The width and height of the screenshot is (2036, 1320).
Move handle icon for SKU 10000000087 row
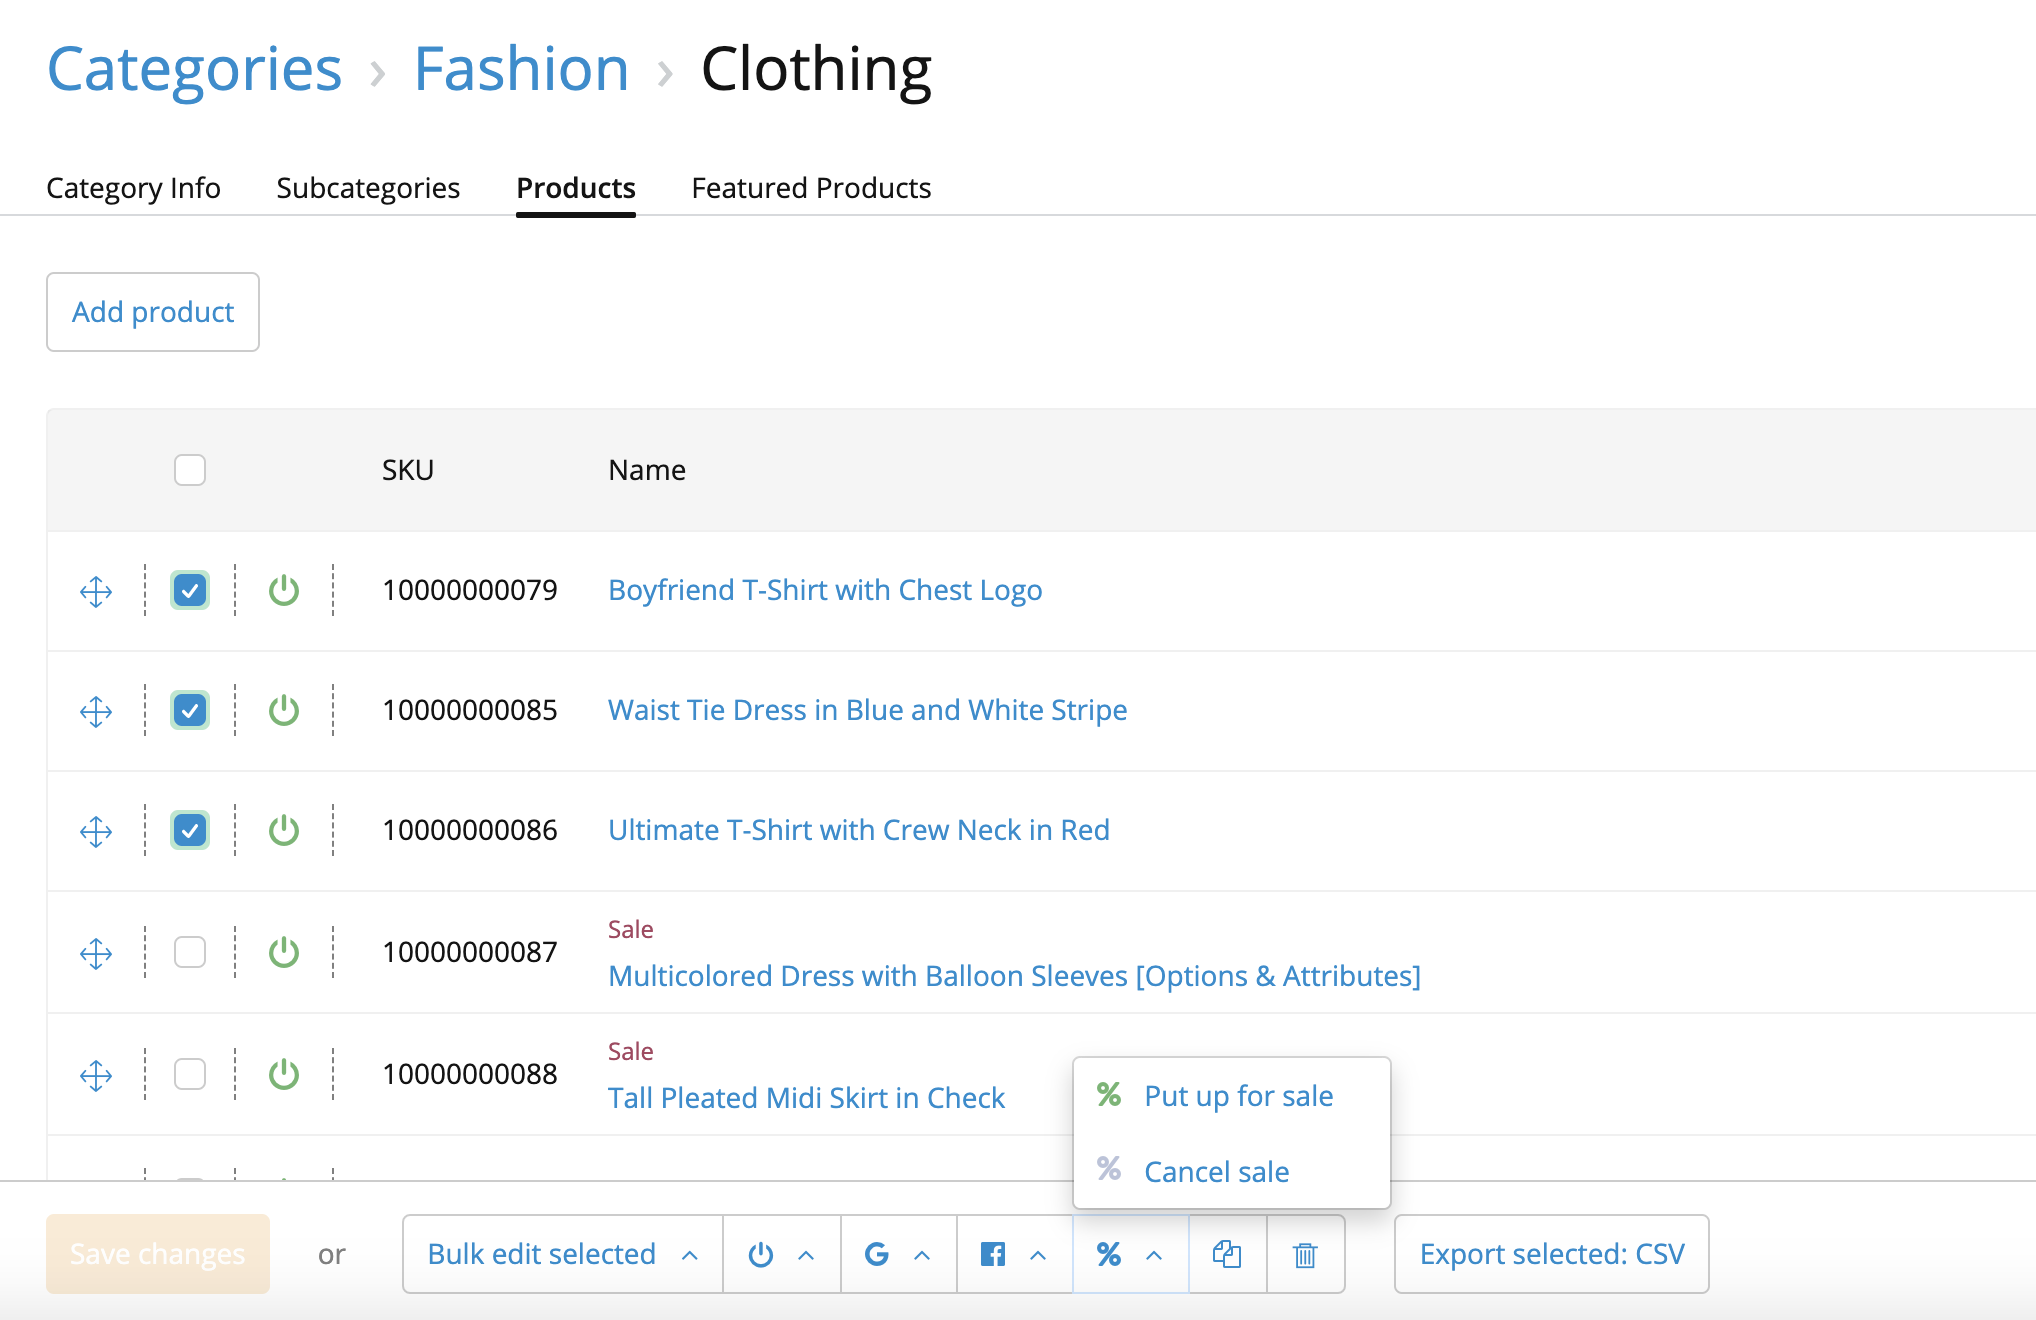pos(96,953)
